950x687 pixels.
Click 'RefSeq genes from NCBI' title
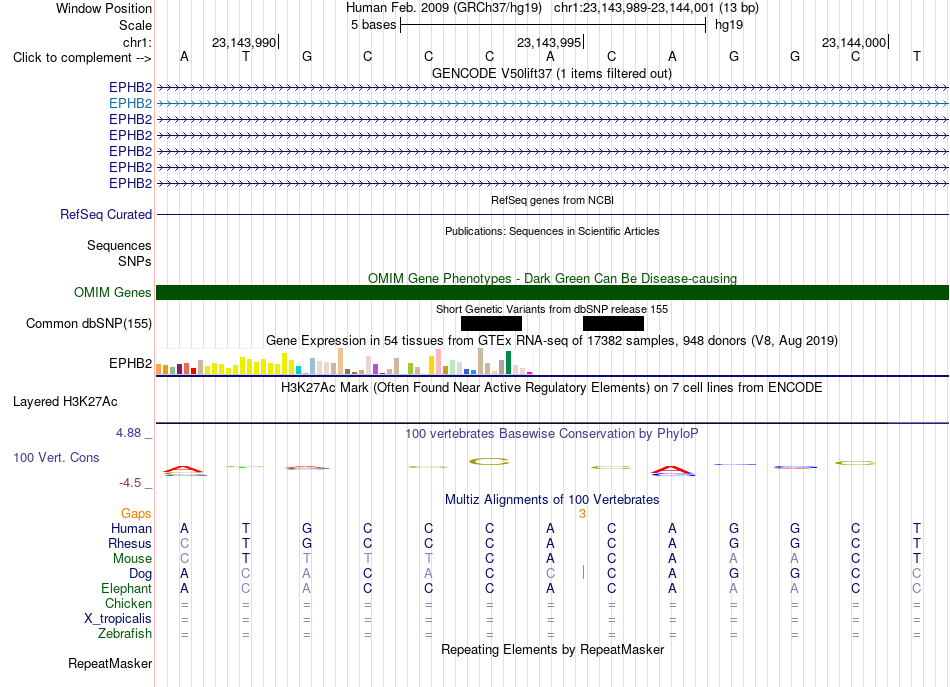[553, 200]
